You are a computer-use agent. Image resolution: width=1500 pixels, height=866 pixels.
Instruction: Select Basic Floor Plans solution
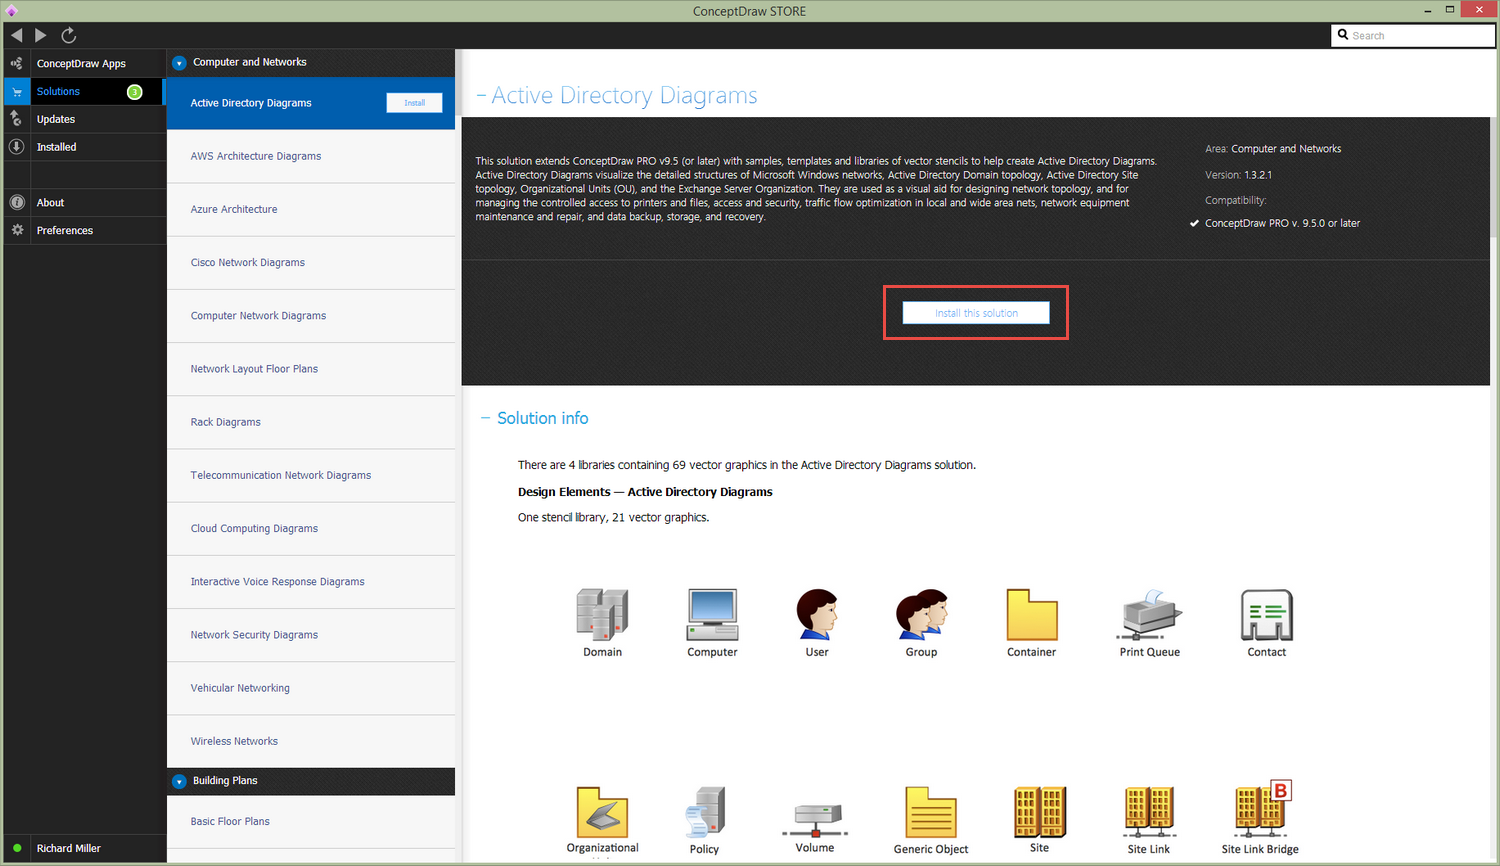[311, 822]
